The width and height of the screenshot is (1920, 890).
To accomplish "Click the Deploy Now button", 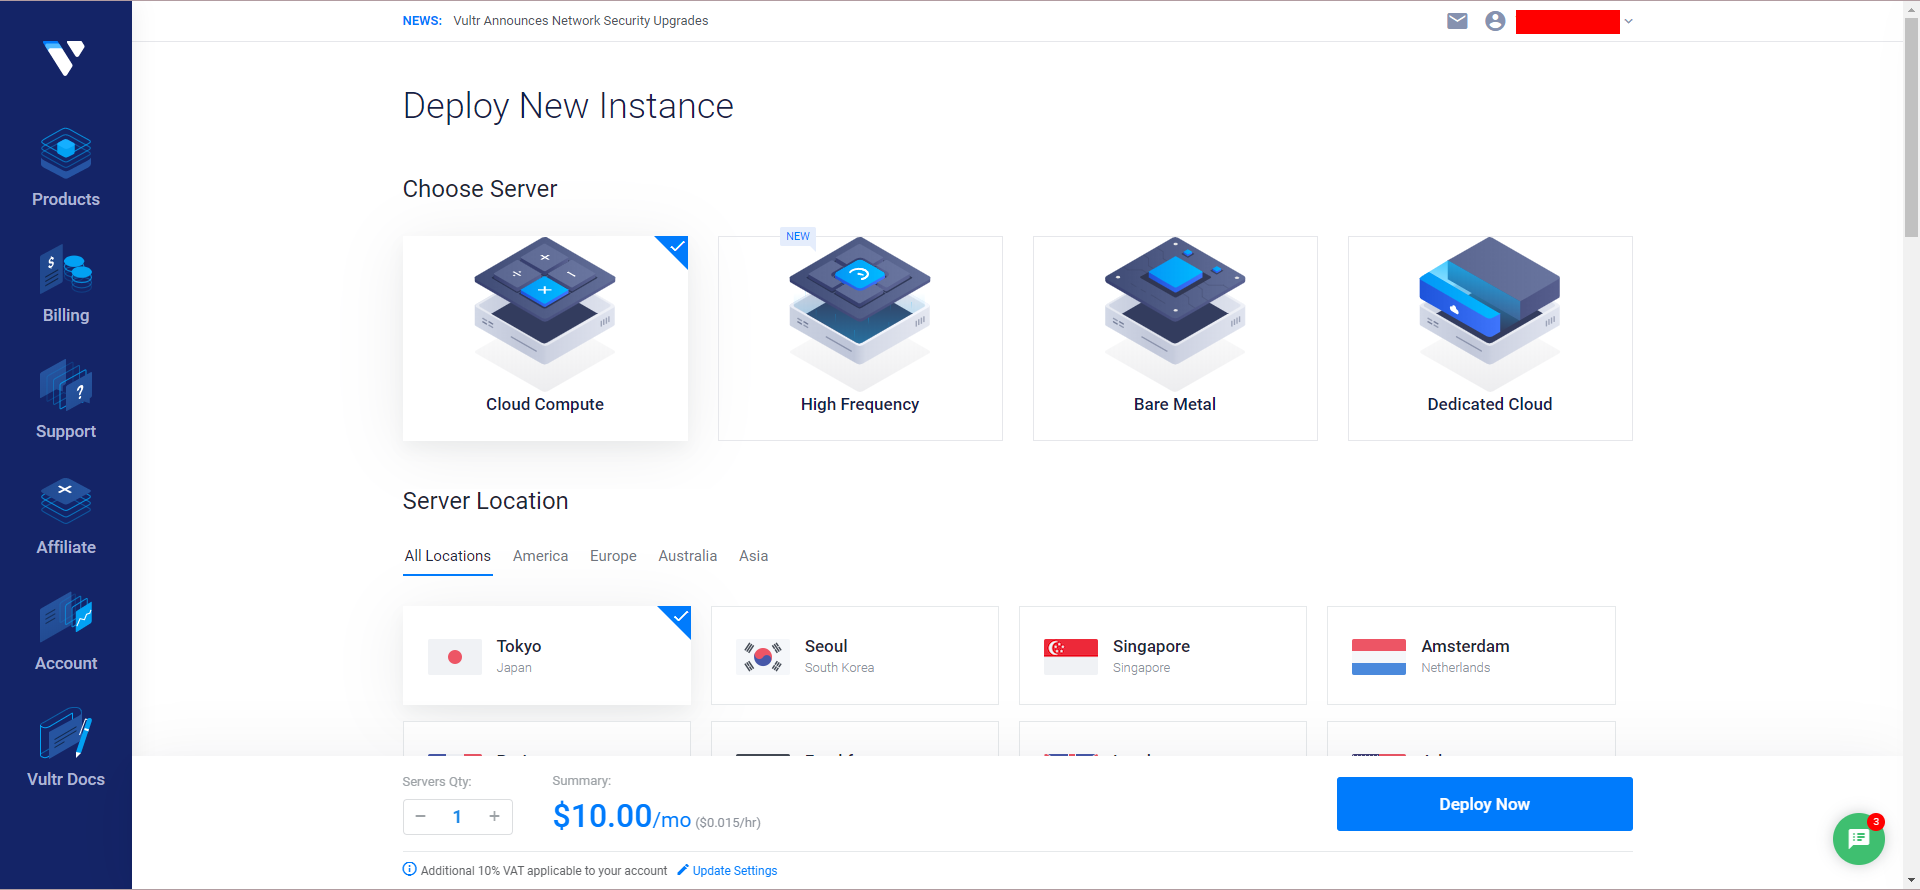I will (1485, 804).
